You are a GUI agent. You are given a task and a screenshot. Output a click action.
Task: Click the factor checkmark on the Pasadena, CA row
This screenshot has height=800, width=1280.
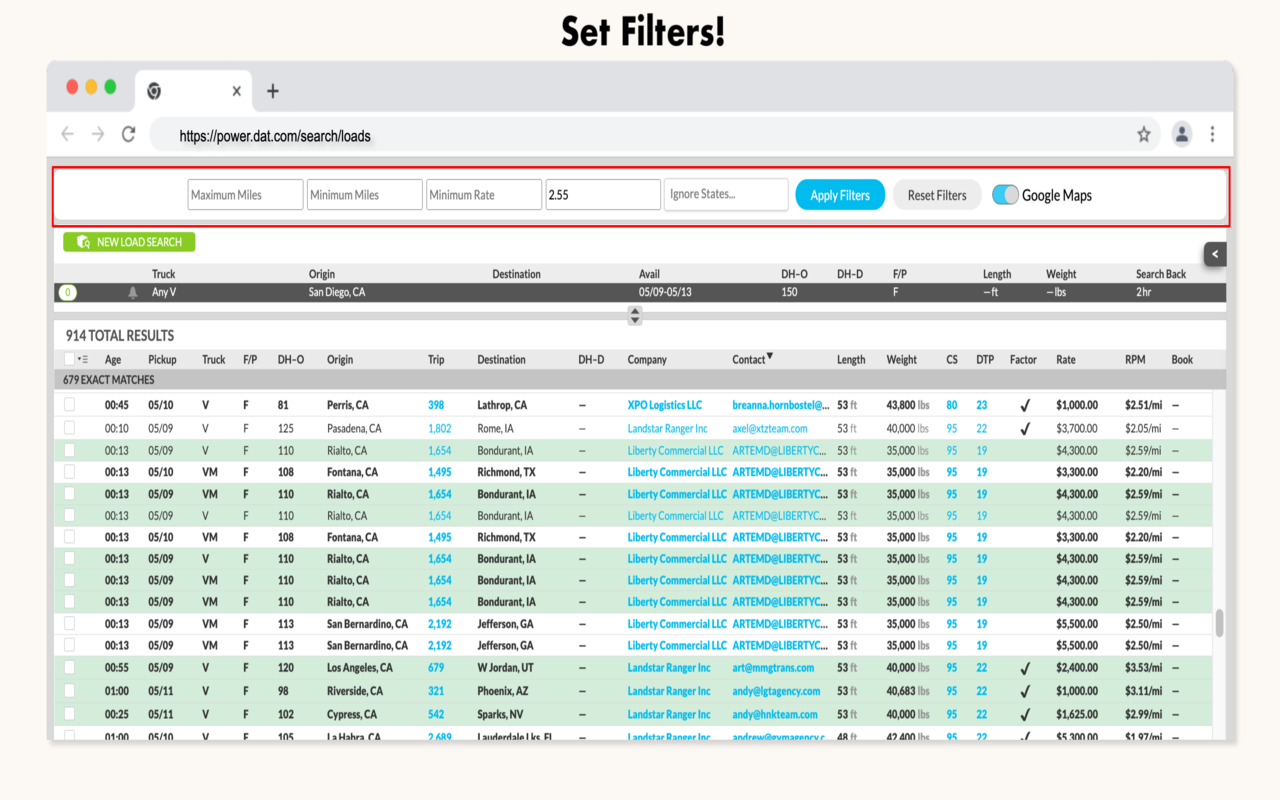coord(1025,429)
